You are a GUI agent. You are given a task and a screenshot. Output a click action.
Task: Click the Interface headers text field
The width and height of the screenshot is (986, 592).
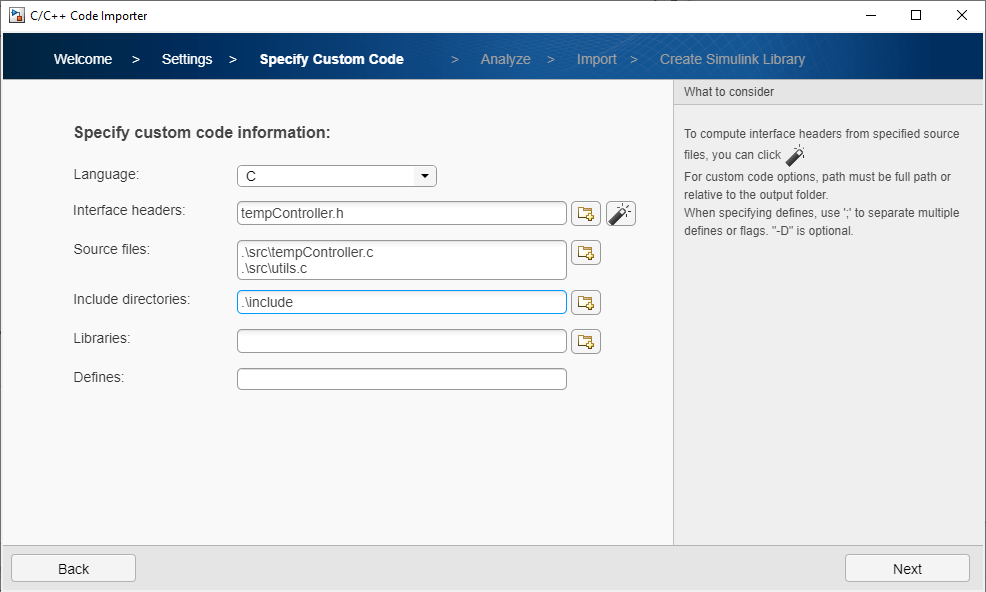pos(402,213)
